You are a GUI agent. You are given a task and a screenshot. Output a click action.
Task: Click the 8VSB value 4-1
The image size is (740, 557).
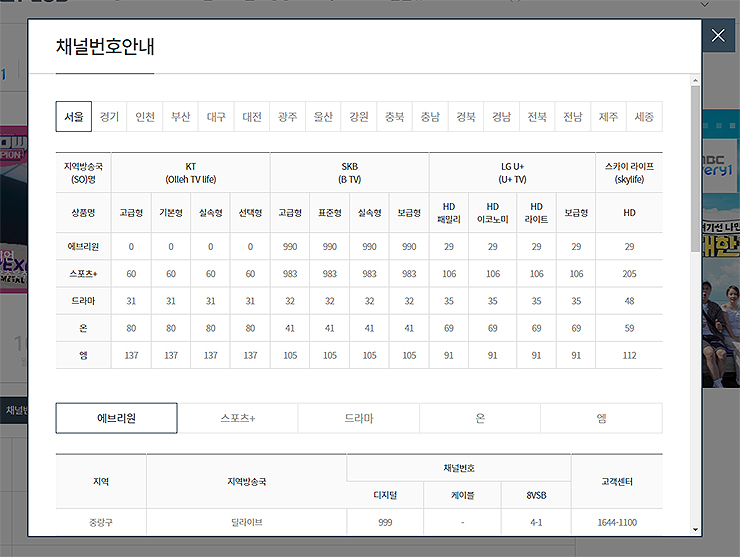[x=536, y=522]
